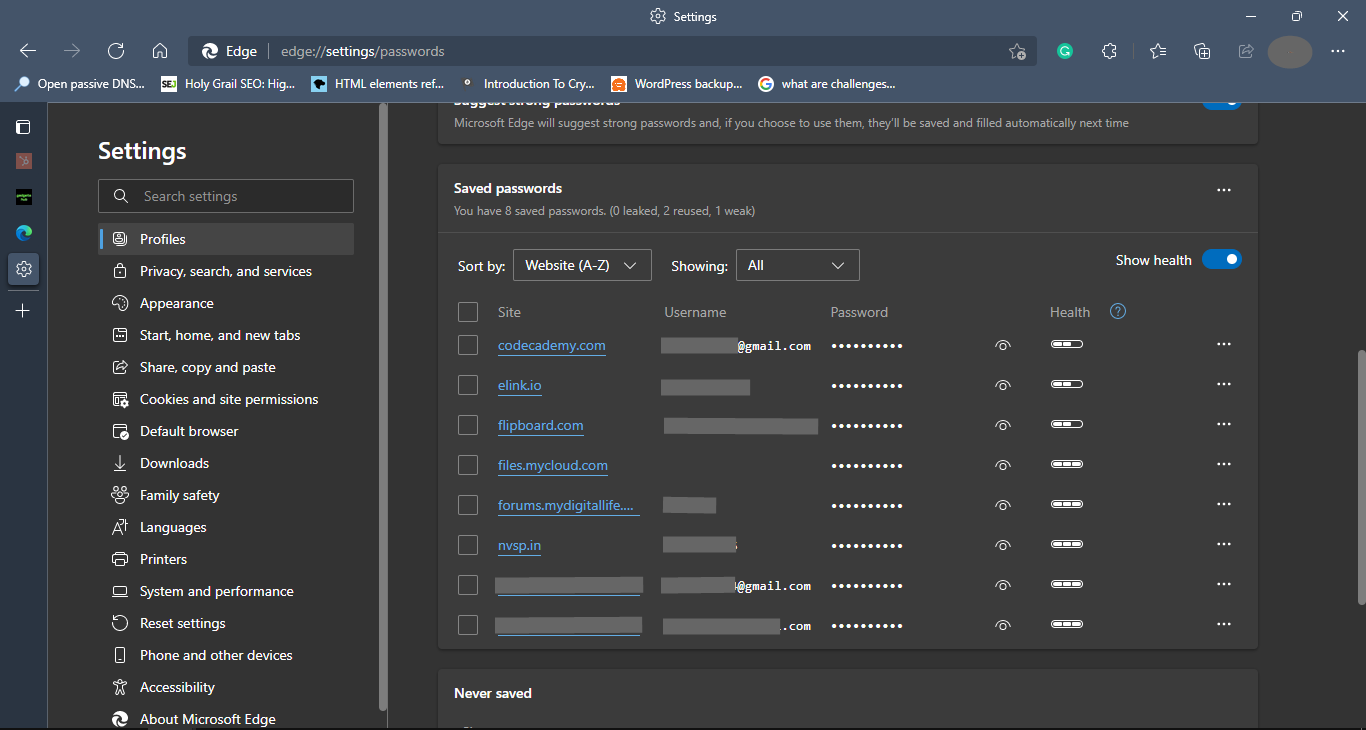Open more actions for elink.io row
The width and height of the screenshot is (1366, 730).
click(1223, 384)
